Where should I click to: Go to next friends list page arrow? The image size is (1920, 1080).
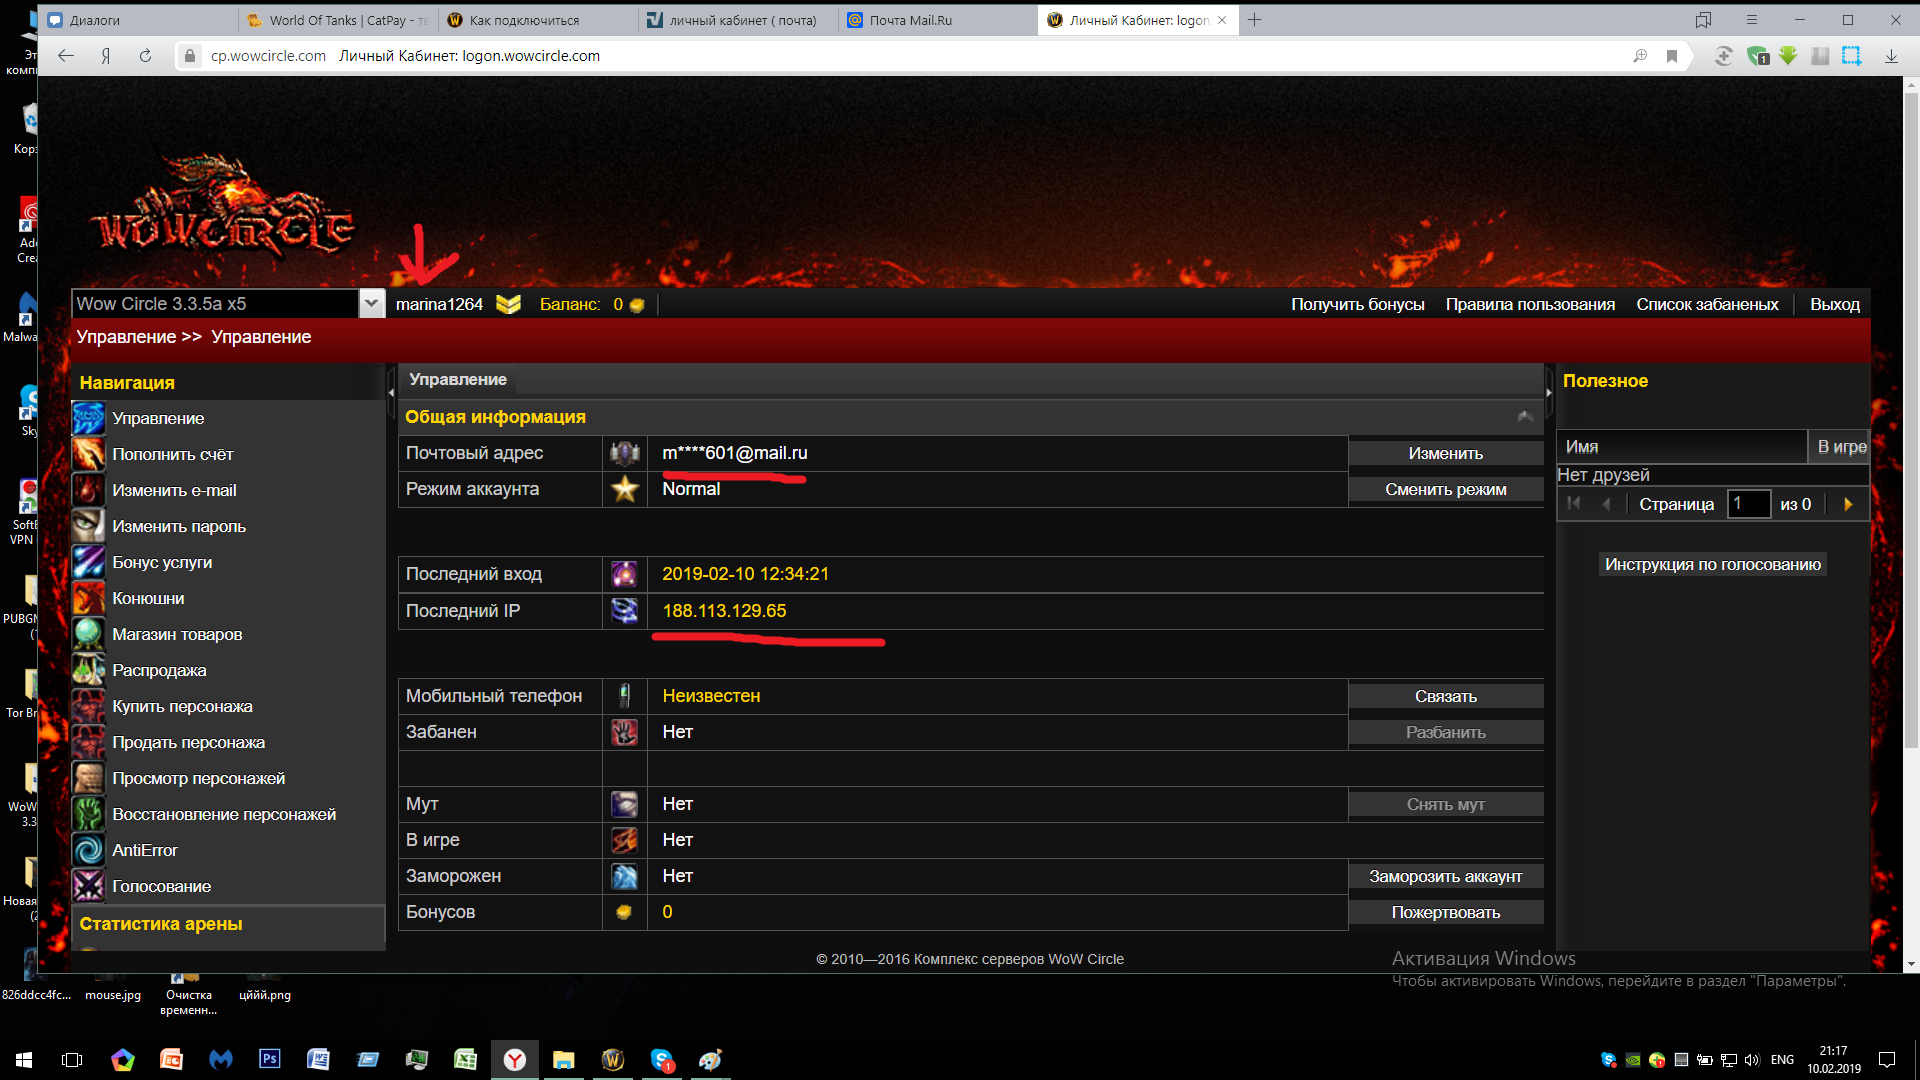point(1848,505)
